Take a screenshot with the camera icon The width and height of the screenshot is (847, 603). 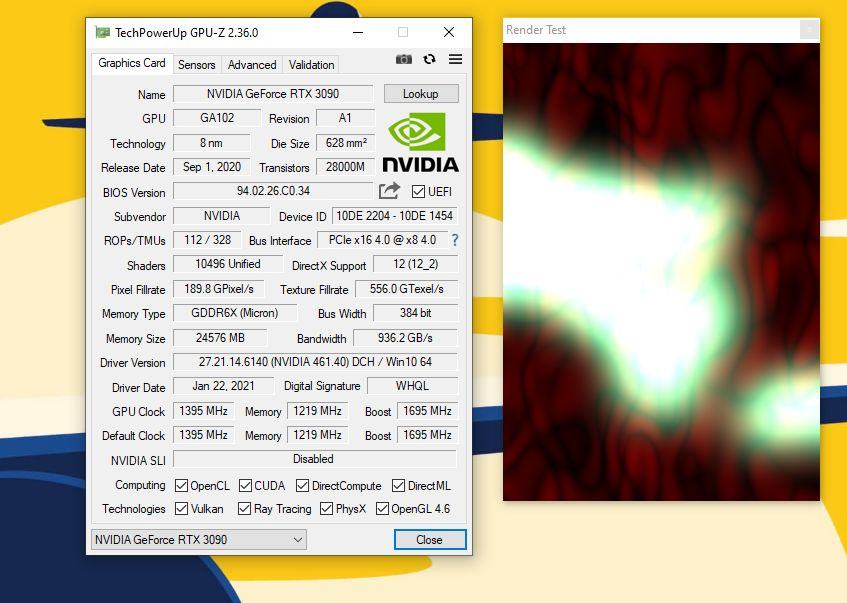coord(404,59)
